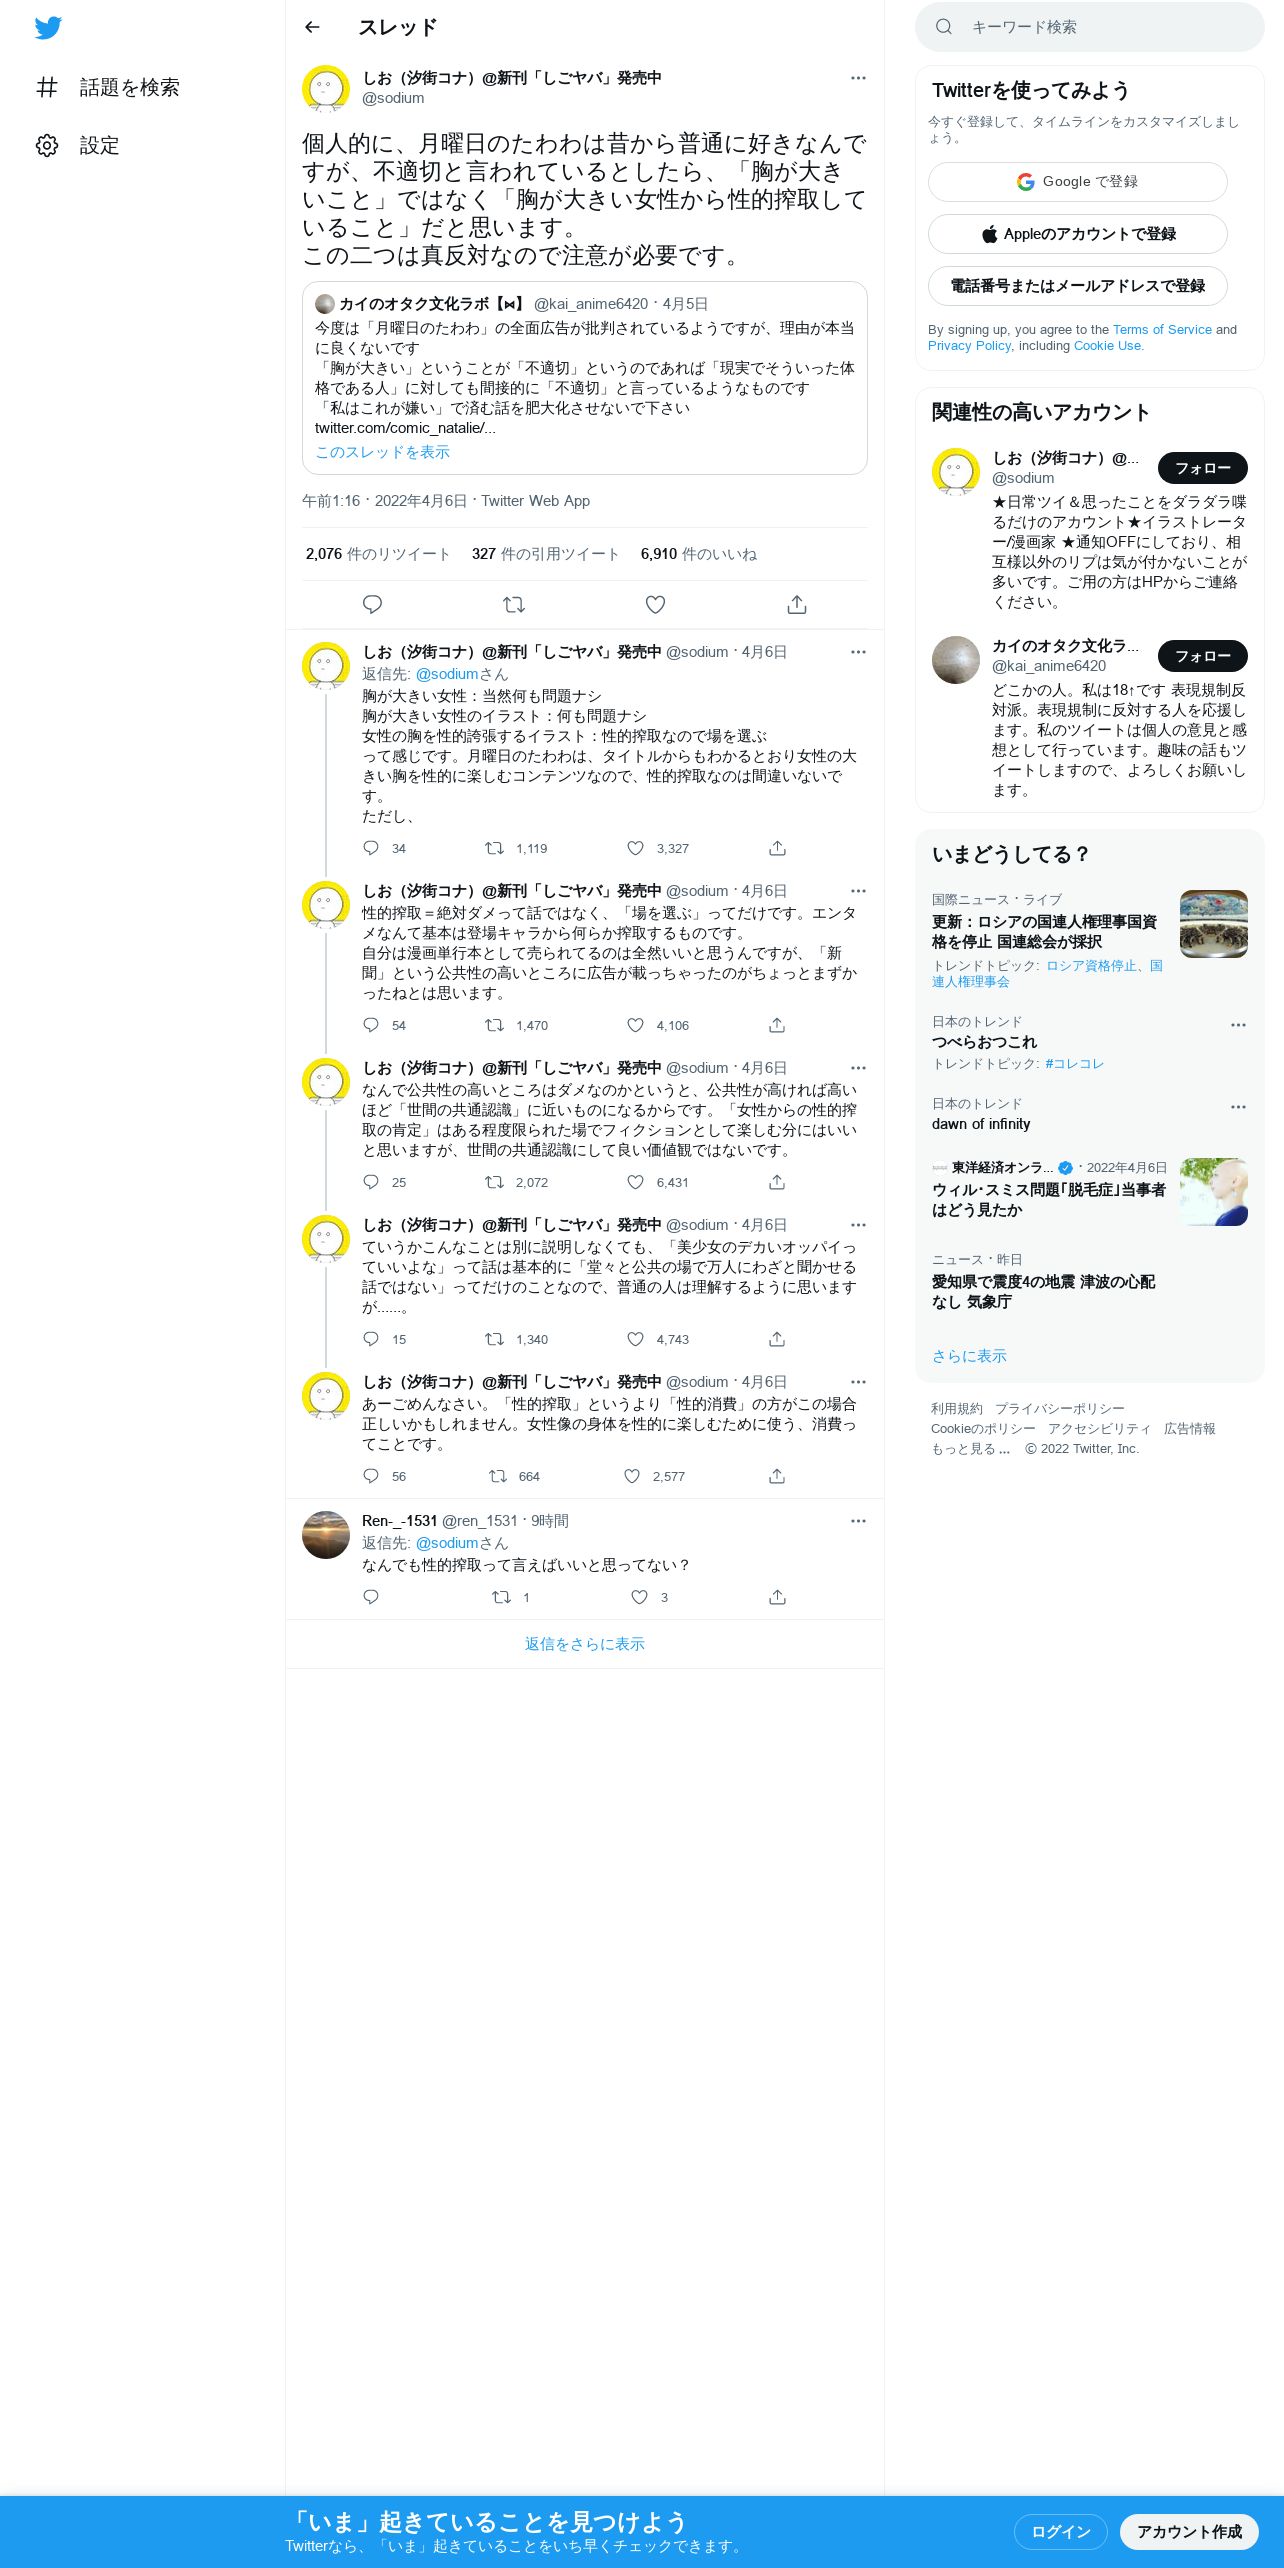Viewport: 1284px width, 2568px height.
Task: Reply to the tweet with 56 replies
Action: tap(371, 1476)
